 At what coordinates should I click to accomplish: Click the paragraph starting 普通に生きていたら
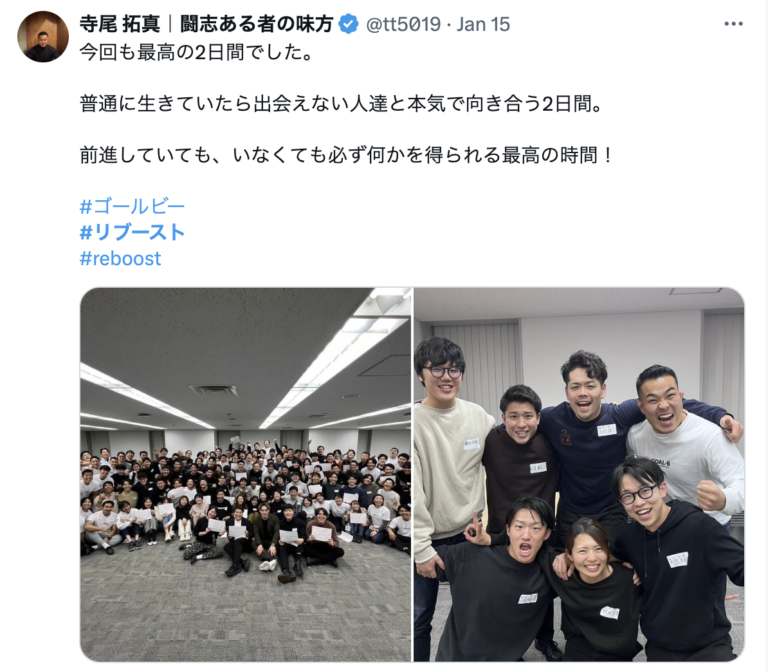tap(341, 104)
